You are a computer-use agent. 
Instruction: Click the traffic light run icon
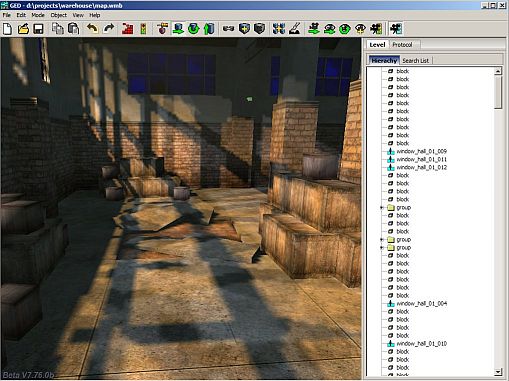pyautogui.click(x=143, y=29)
